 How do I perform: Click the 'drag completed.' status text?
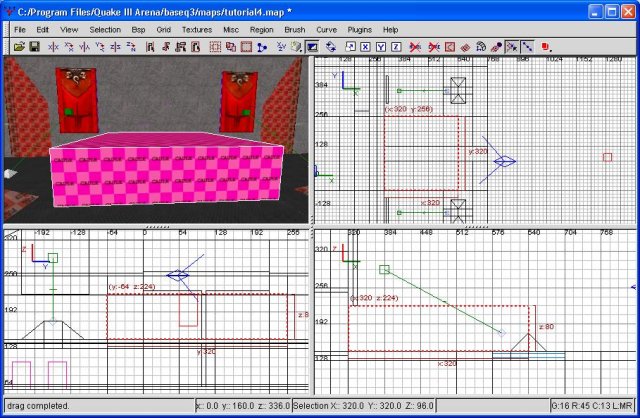point(38,406)
